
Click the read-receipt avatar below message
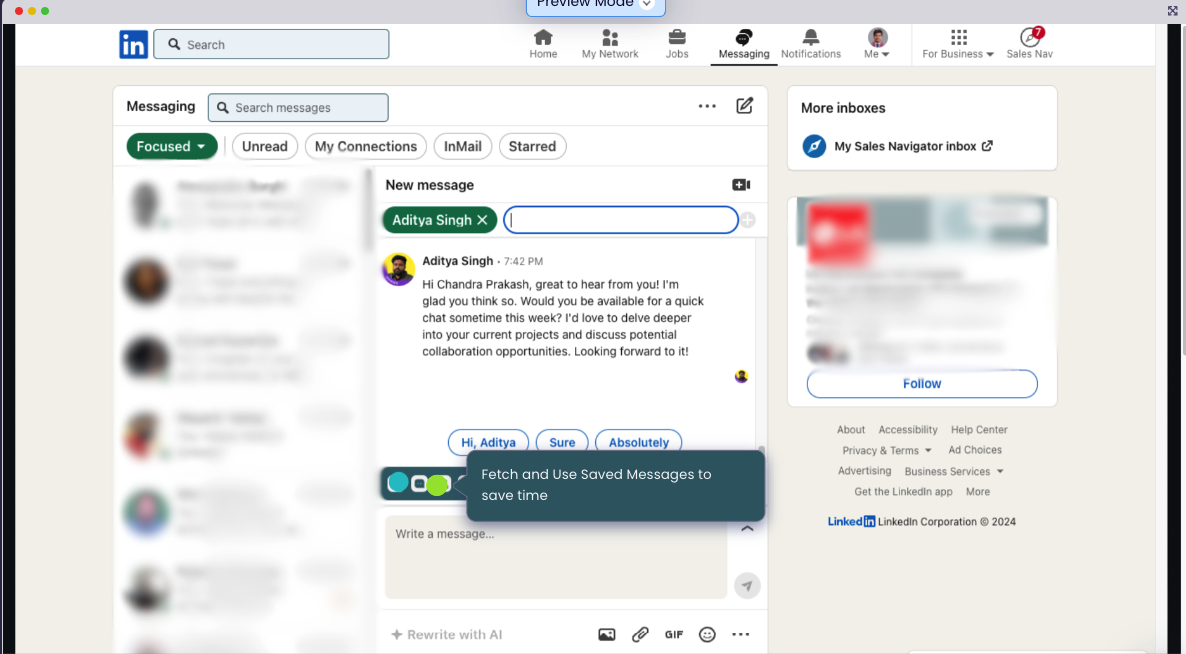[741, 377]
